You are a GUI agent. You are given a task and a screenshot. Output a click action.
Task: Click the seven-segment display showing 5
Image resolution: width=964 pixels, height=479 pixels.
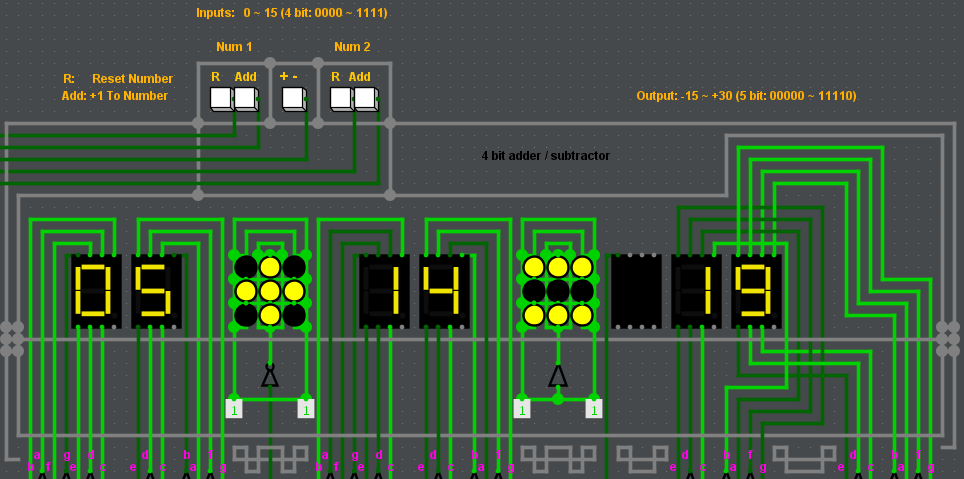[x=156, y=291]
